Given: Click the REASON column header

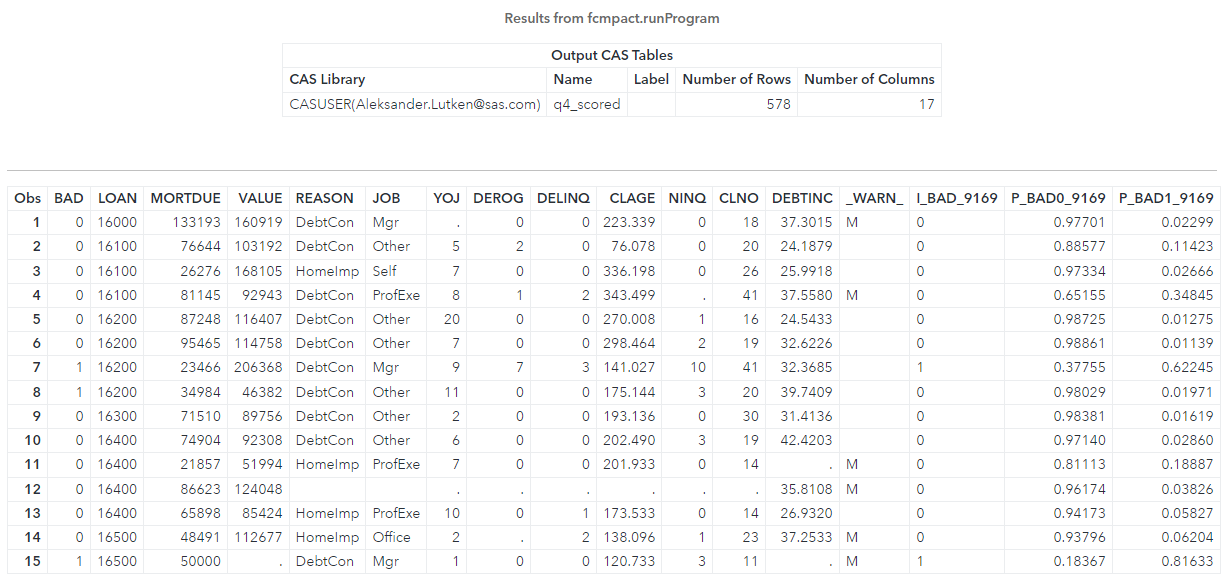Looking at the screenshot, I should tap(324, 198).
